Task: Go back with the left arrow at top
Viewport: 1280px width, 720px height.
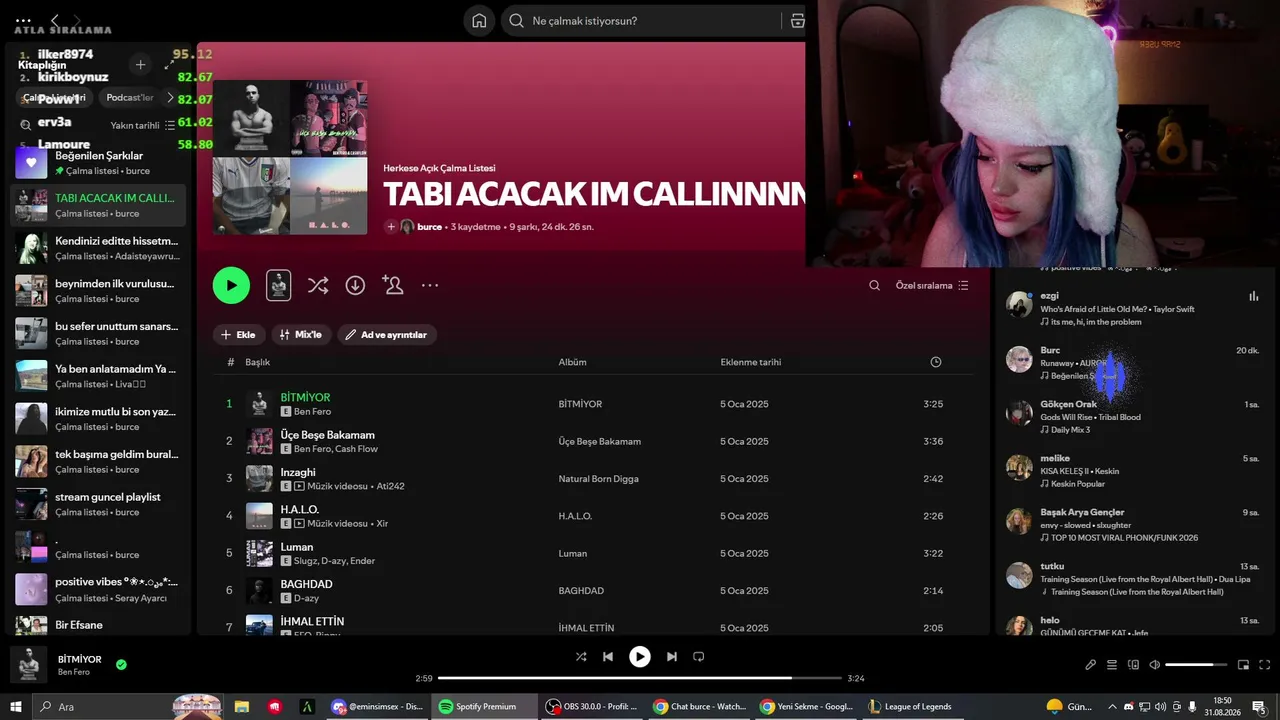Action: pos(55,20)
